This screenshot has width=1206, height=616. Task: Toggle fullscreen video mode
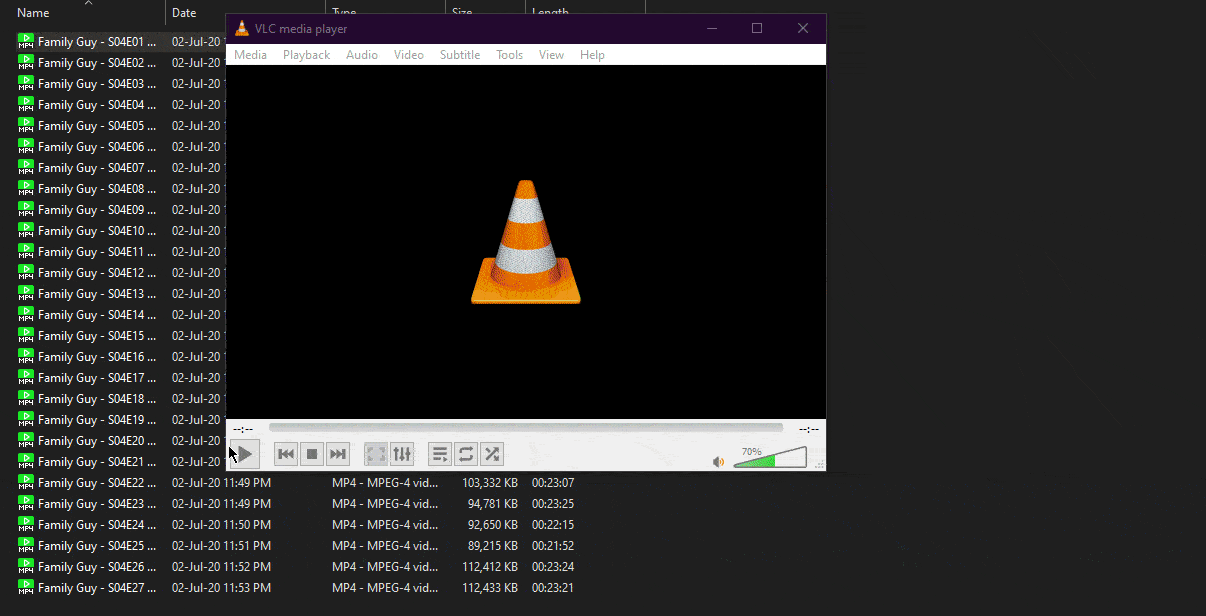pyautogui.click(x=376, y=455)
